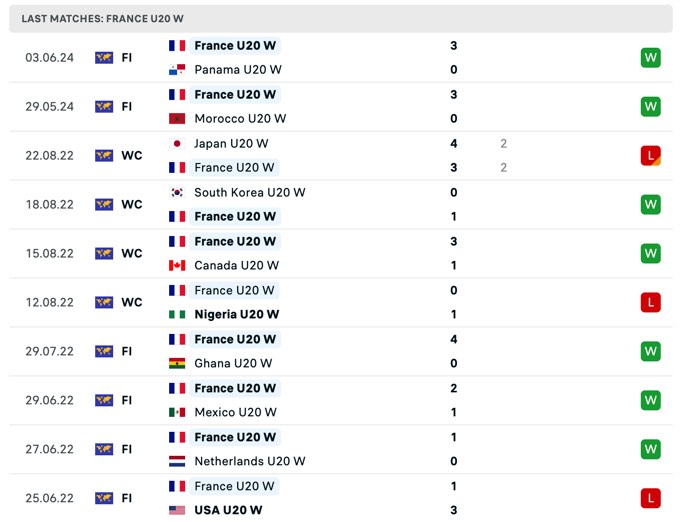Open the Nigeria U20 W team link
Image resolution: width=684 pixels, height=522 pixels.
236,314
